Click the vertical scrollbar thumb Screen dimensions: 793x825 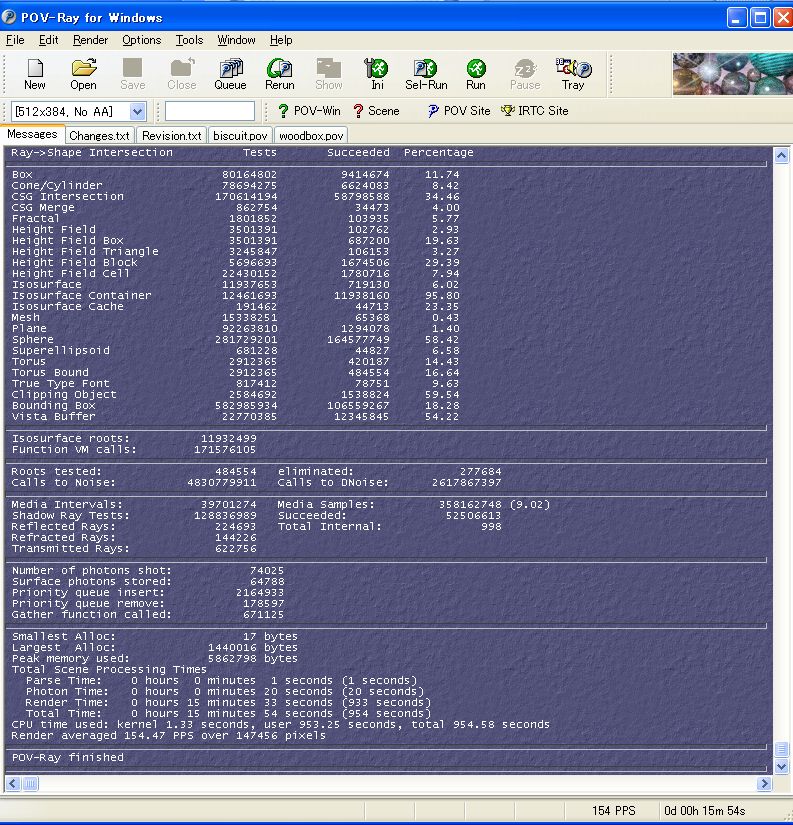(781, 749)
